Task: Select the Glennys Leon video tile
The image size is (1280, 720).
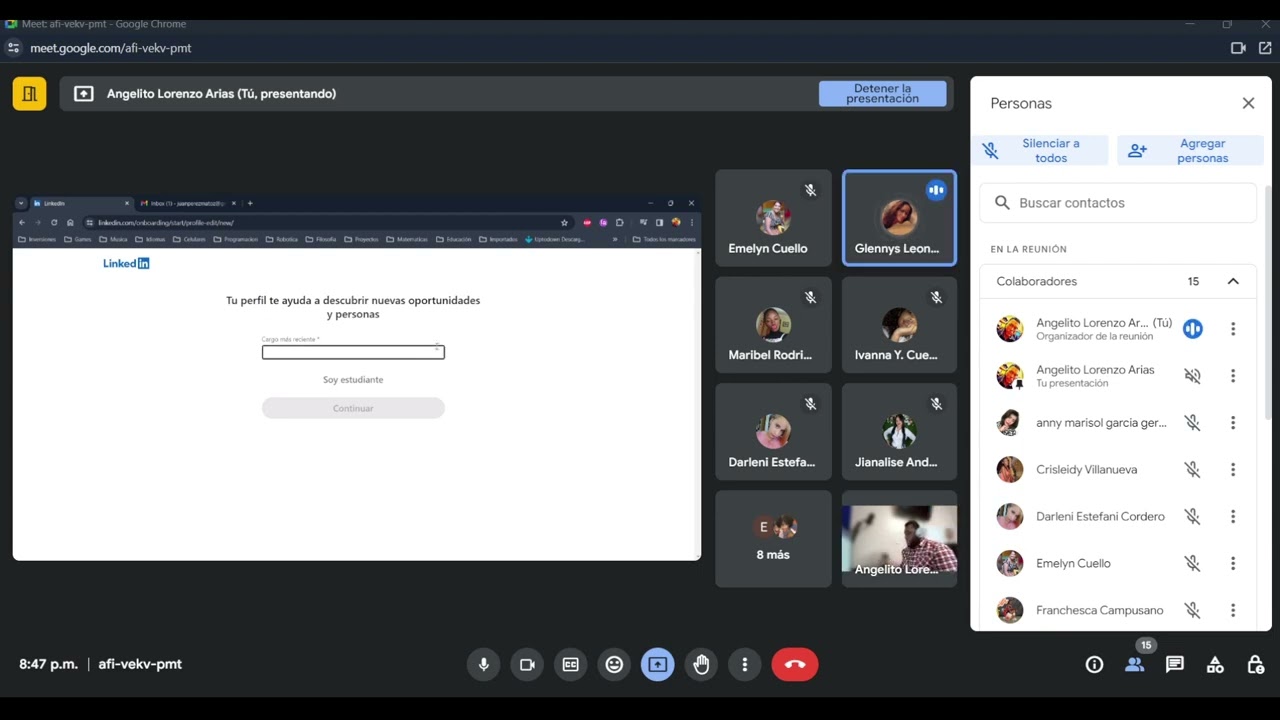Action: point(899,218)
